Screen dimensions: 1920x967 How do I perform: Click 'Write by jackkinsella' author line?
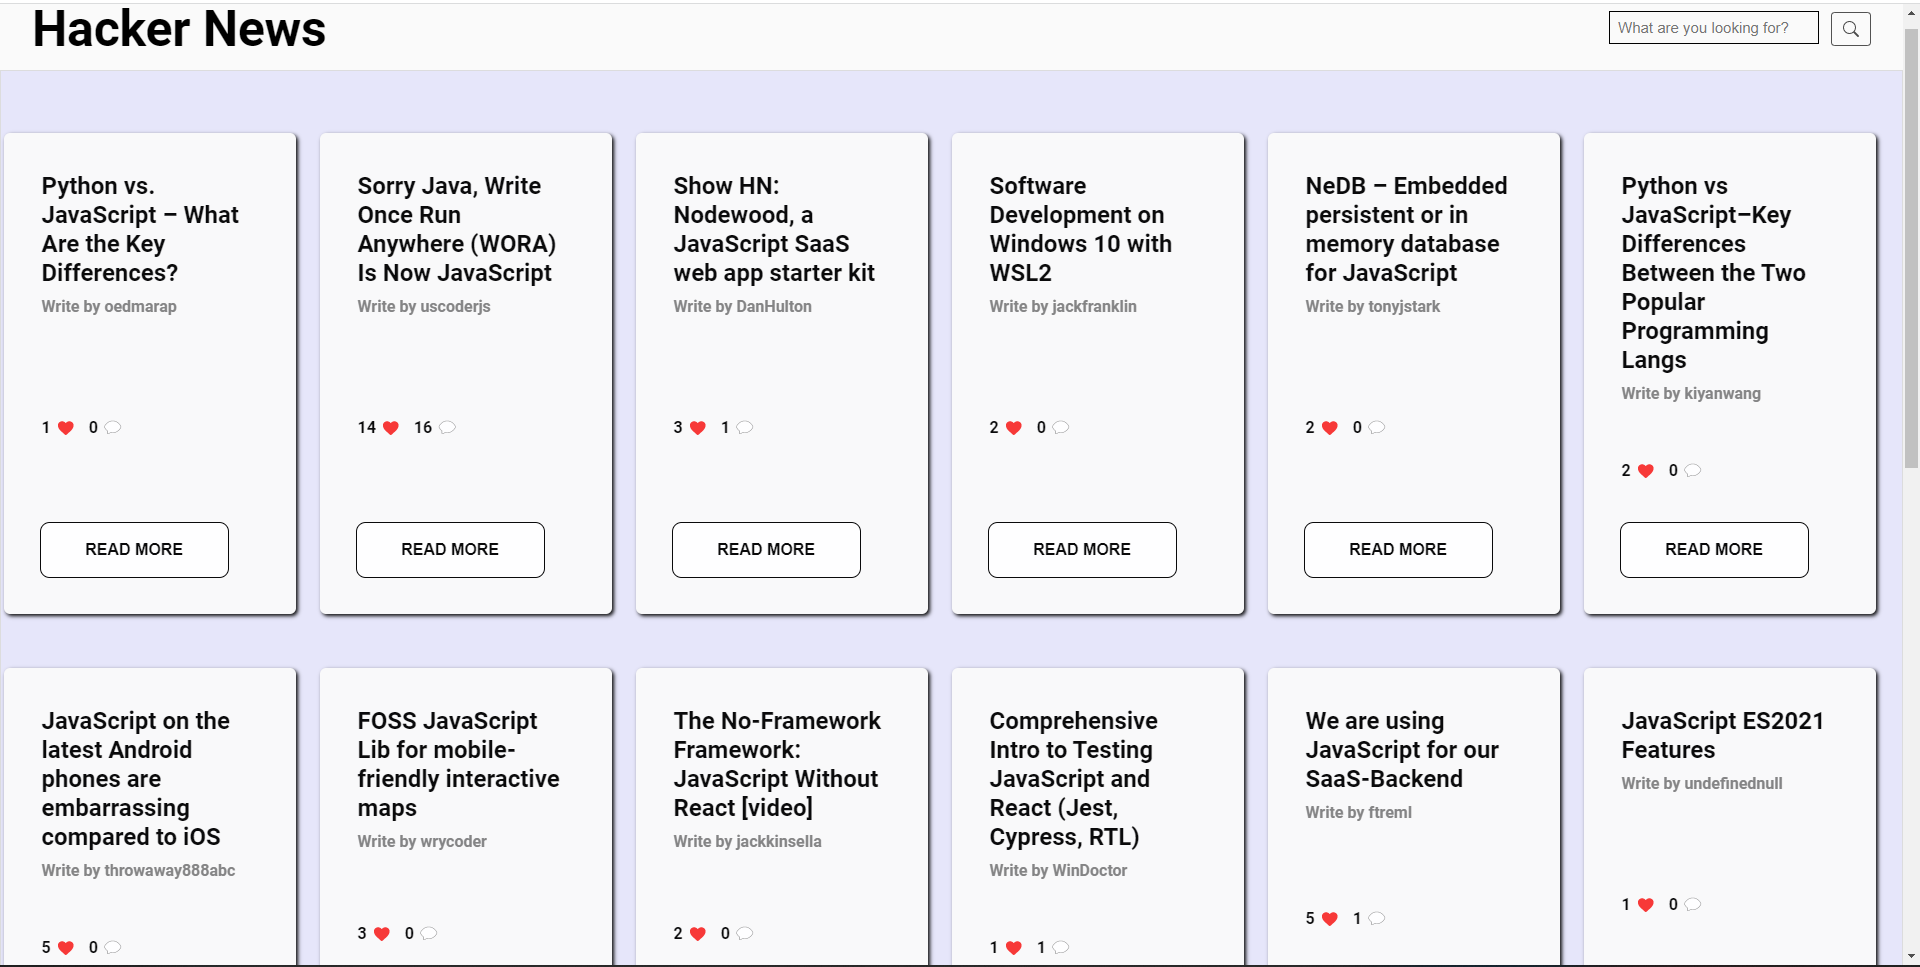tap(747, 842)
